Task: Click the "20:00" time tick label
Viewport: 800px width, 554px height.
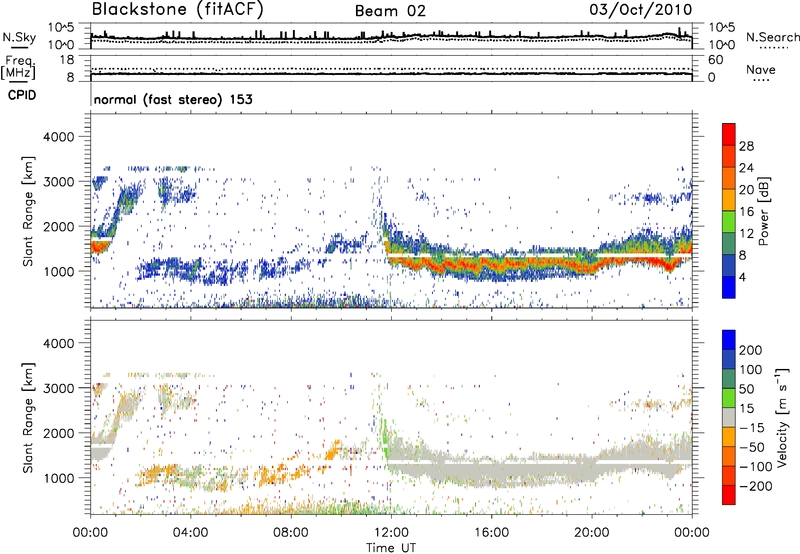Action: (591, 533)
